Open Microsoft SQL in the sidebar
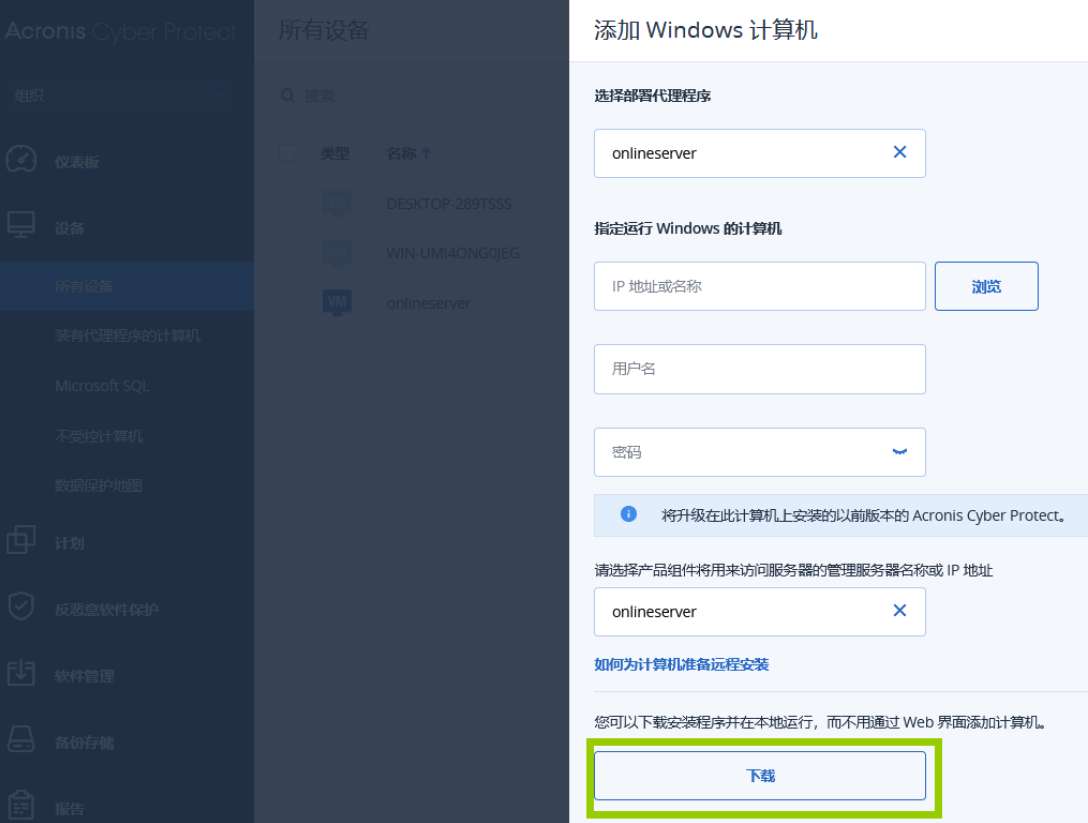The image size is (1088, 823). pyautogui.click(x=102, y=386)
